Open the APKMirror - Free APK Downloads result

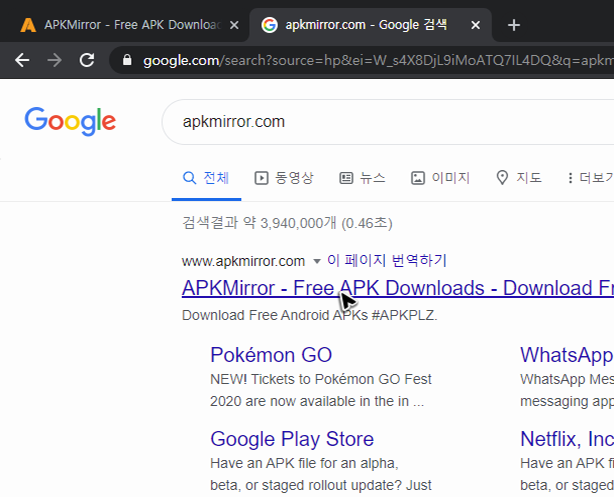398,288
